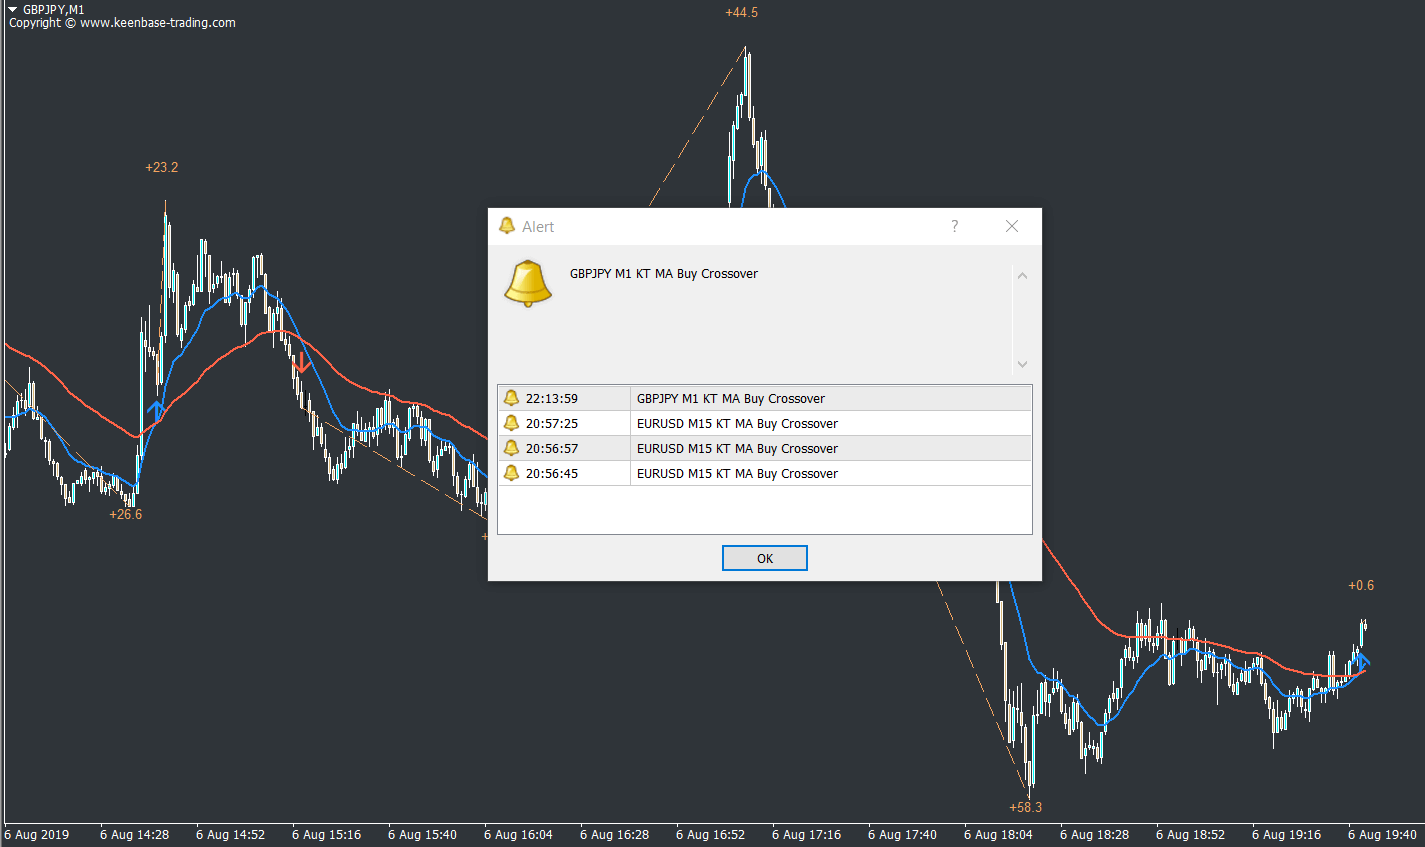
Task: Select the 22:13:59 GBPJPY alert row
Action: pyautogui.click(x=764, y=398)
